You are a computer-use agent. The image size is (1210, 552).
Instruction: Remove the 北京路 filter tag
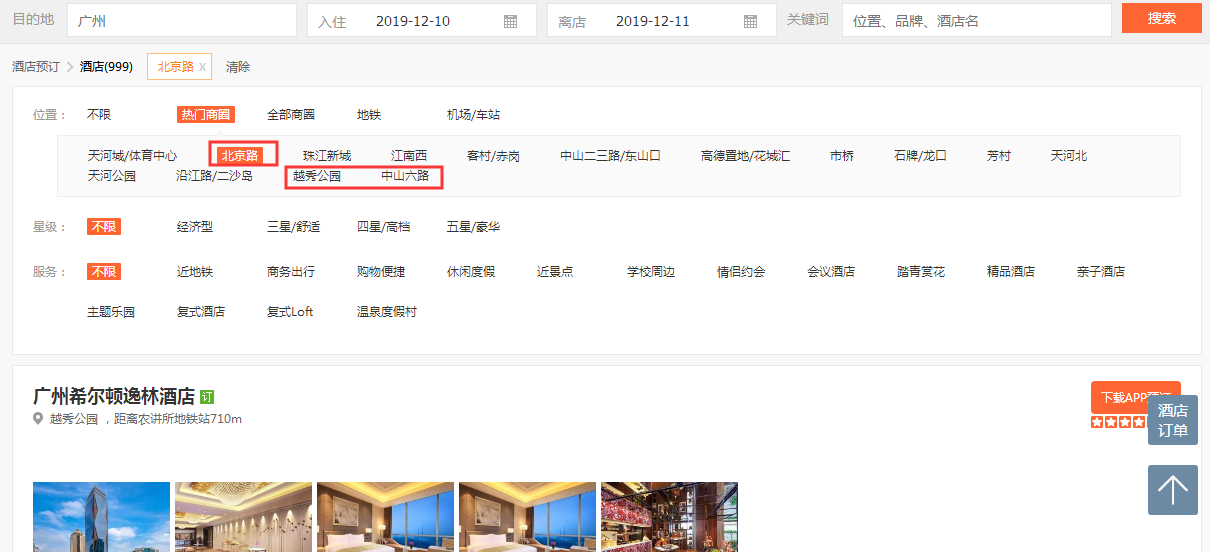pos(202,67)
